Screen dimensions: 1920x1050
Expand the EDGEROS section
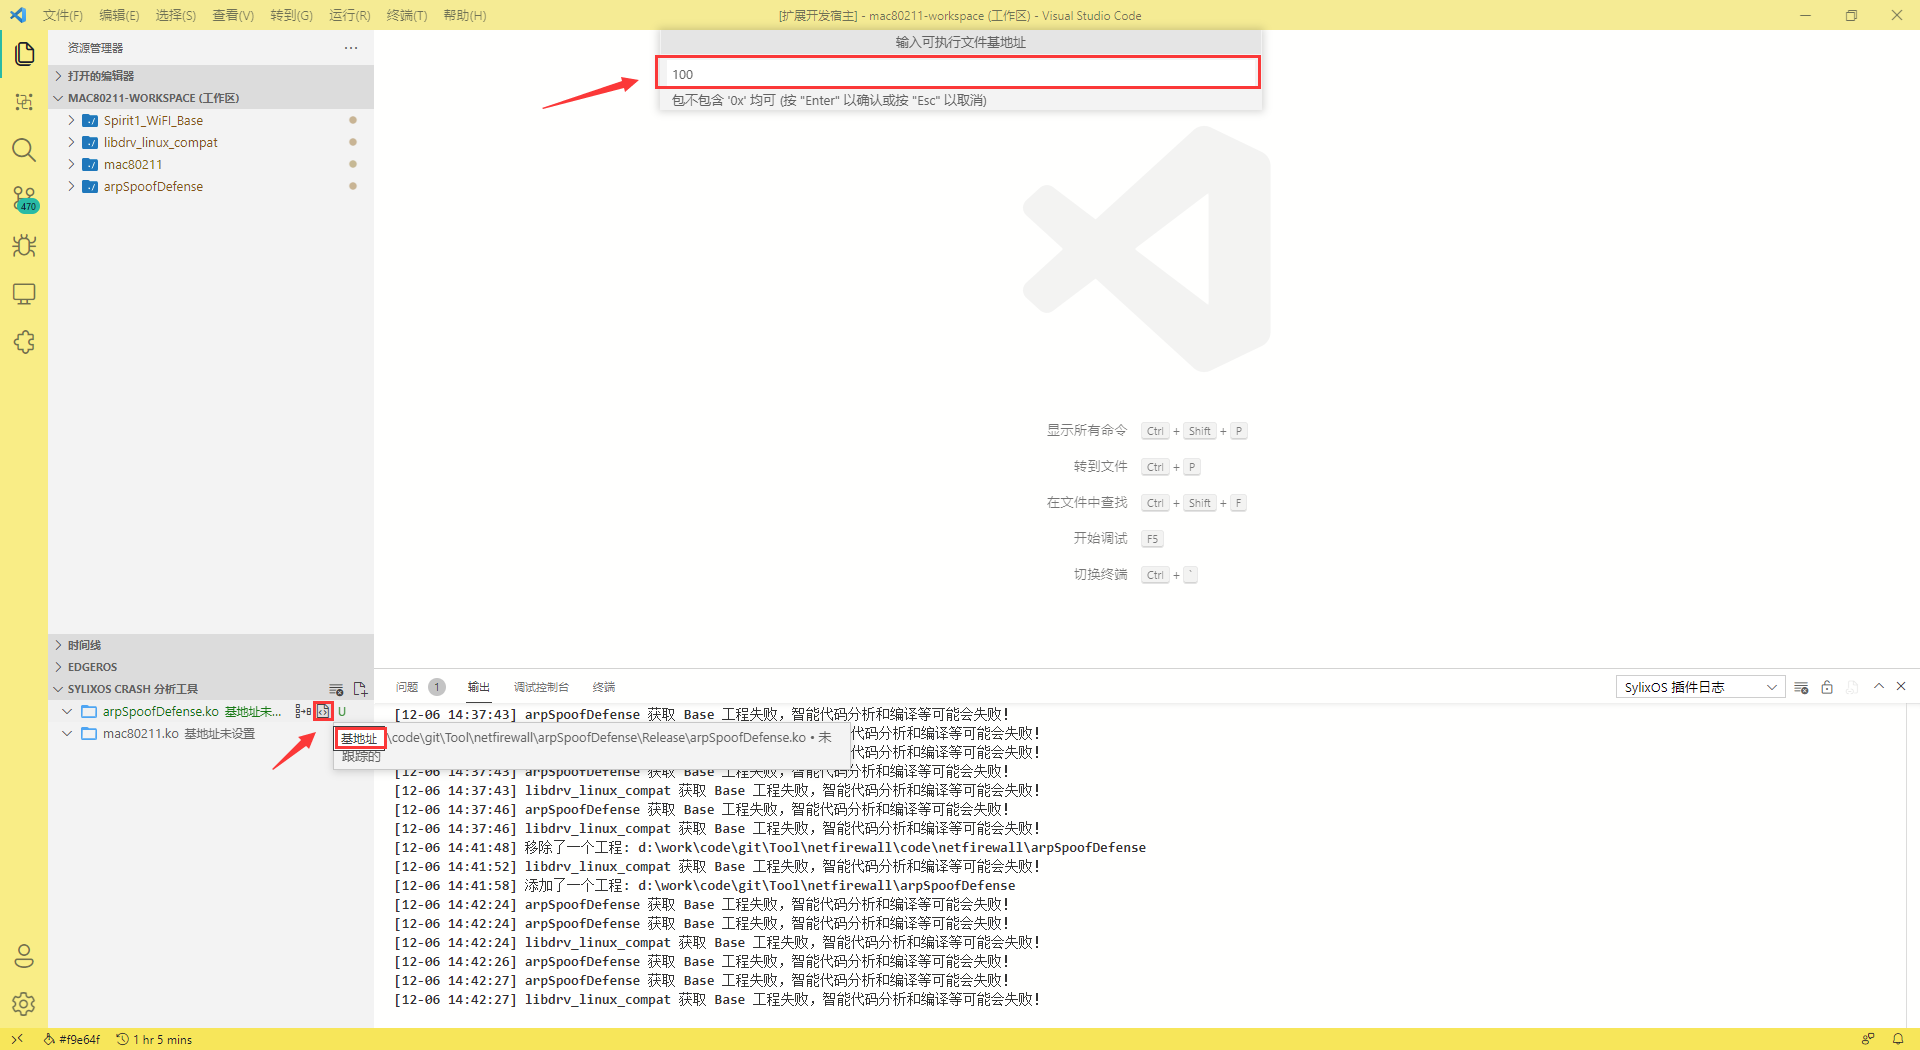[211, 667]
